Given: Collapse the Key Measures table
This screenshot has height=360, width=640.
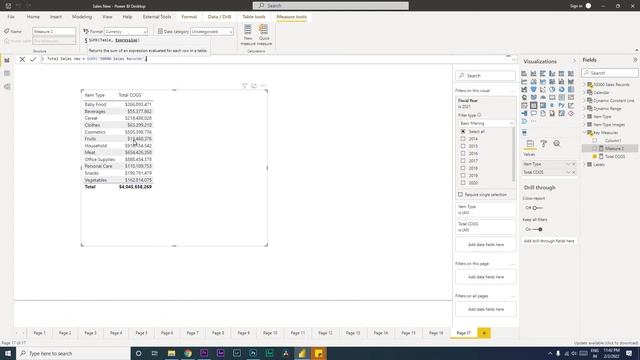Looking at the screenshot, I should tap(584, 133).
